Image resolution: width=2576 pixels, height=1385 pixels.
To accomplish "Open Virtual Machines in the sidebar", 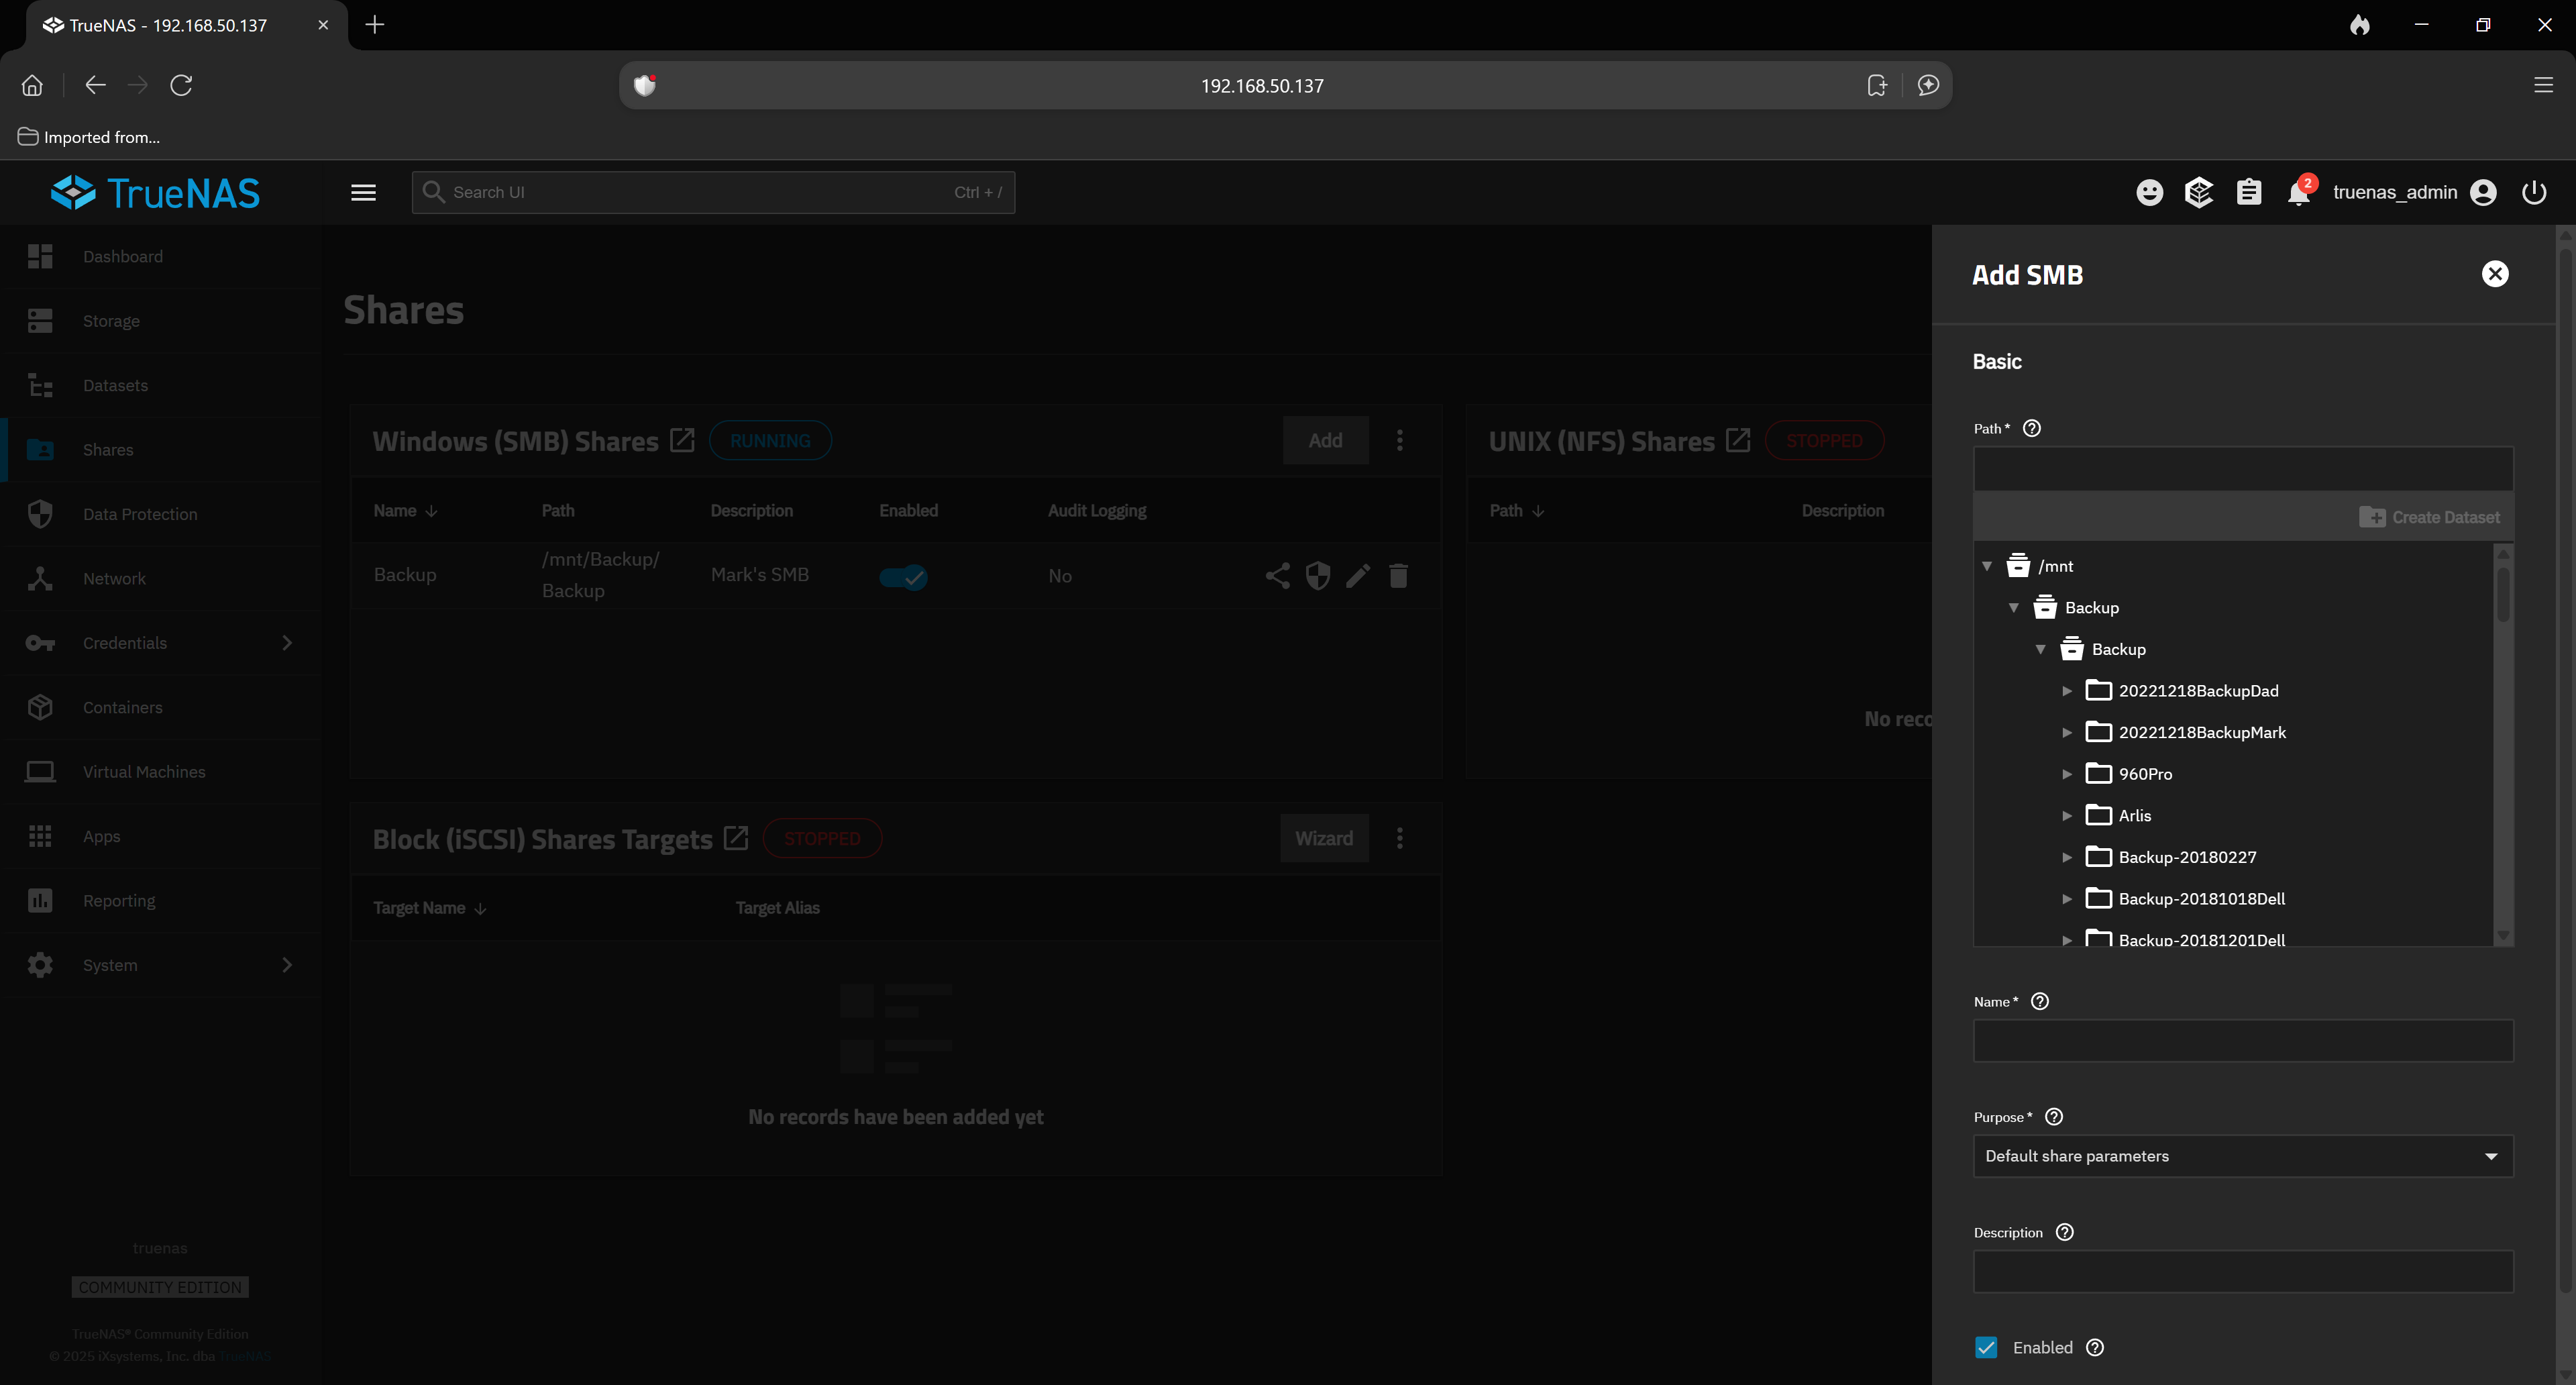I will tap(161, 772).
